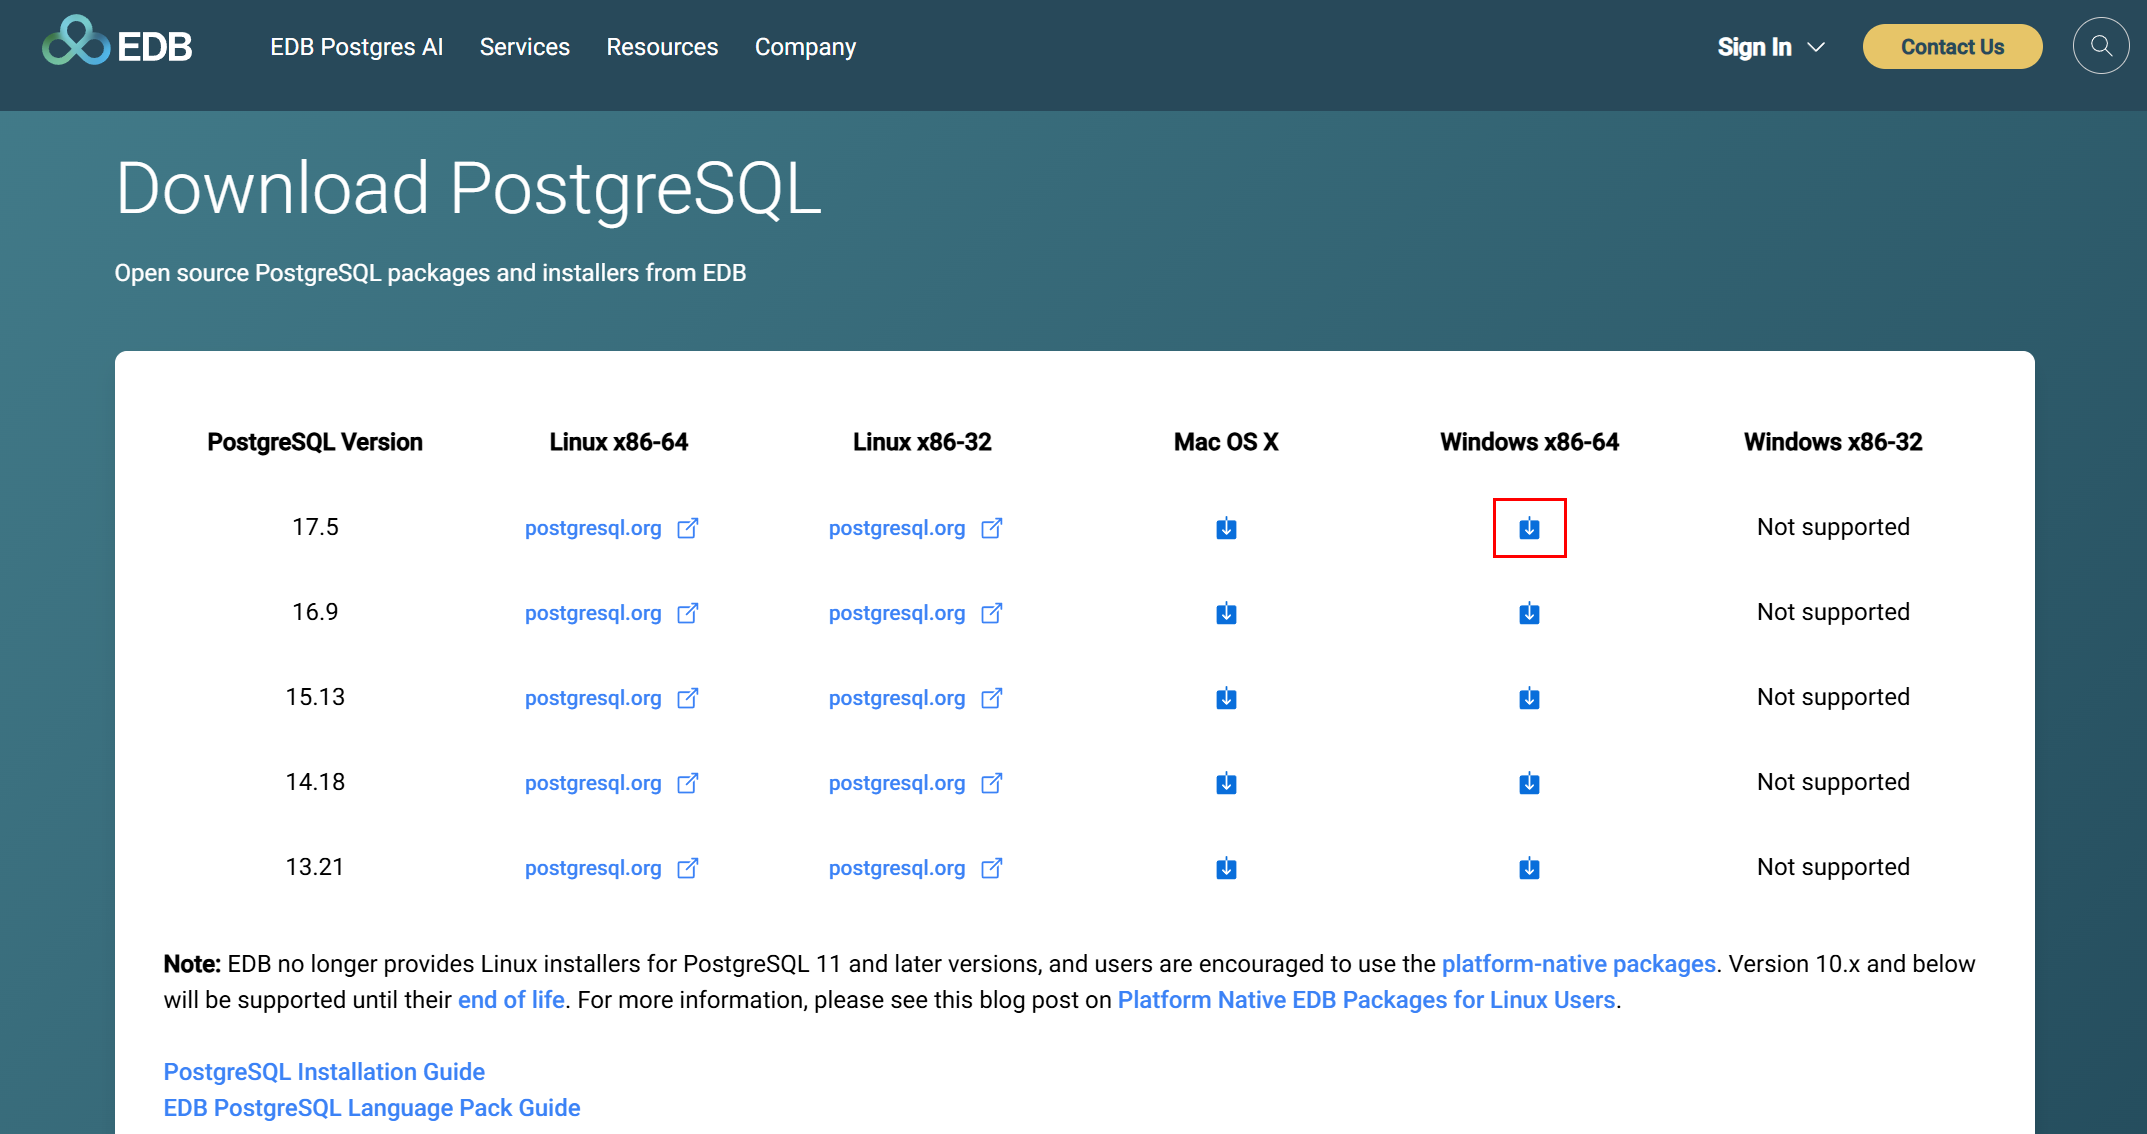Viewport: 2147px width, 1134px height.
Task: Open the PostgreSQL Installation Guide link
Action: point(324,1072)
